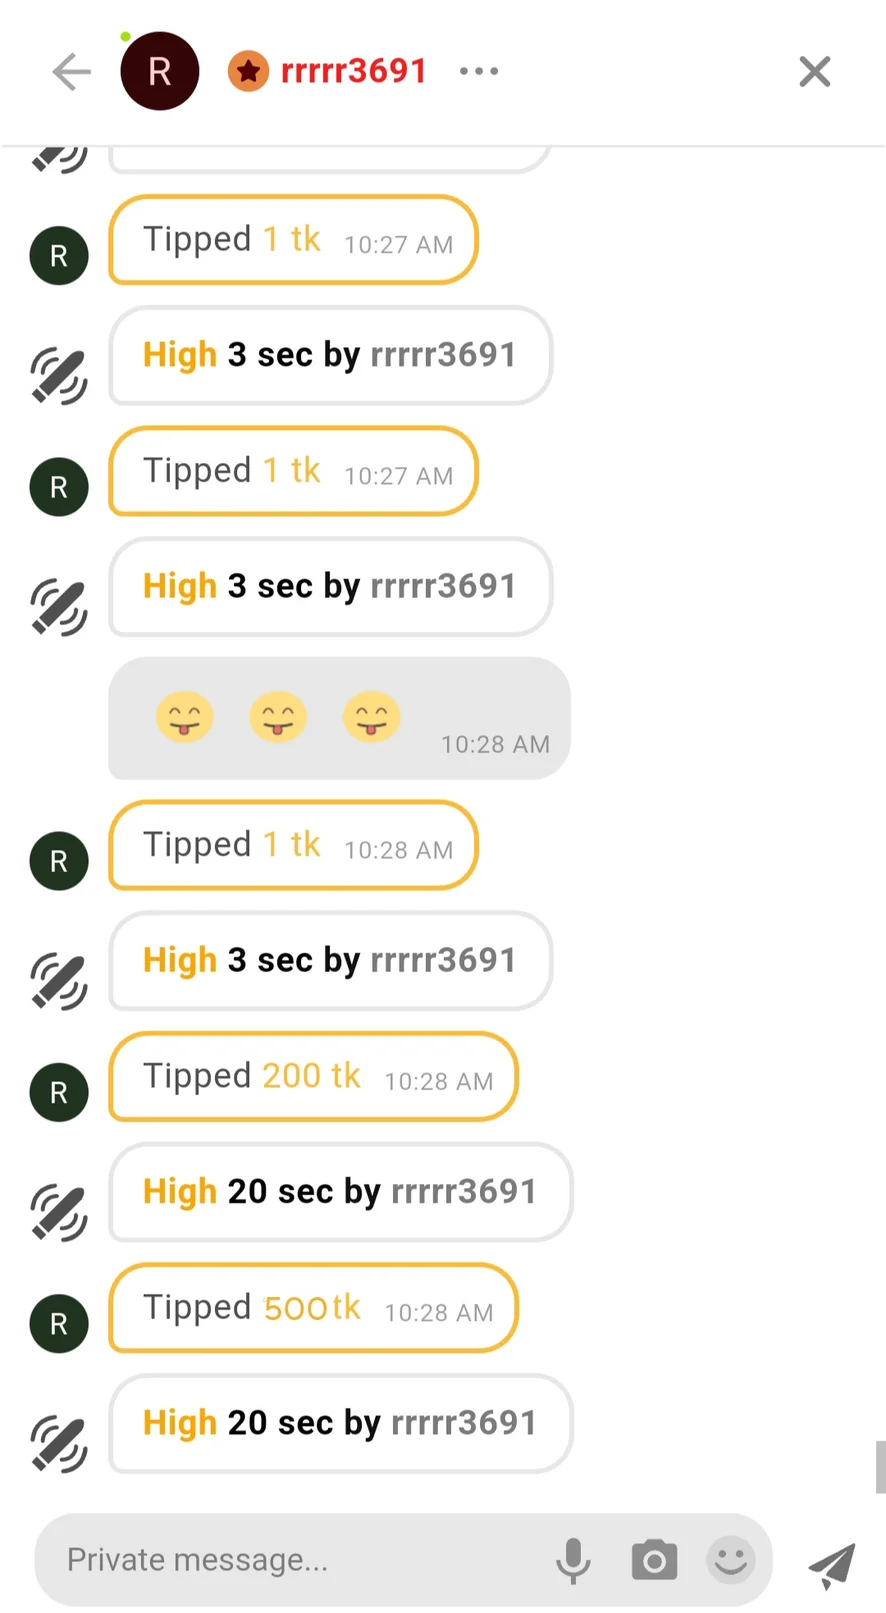
Task: Click R avatar next to Tipped 200 tk
Action: click(x=59, y=1092)
